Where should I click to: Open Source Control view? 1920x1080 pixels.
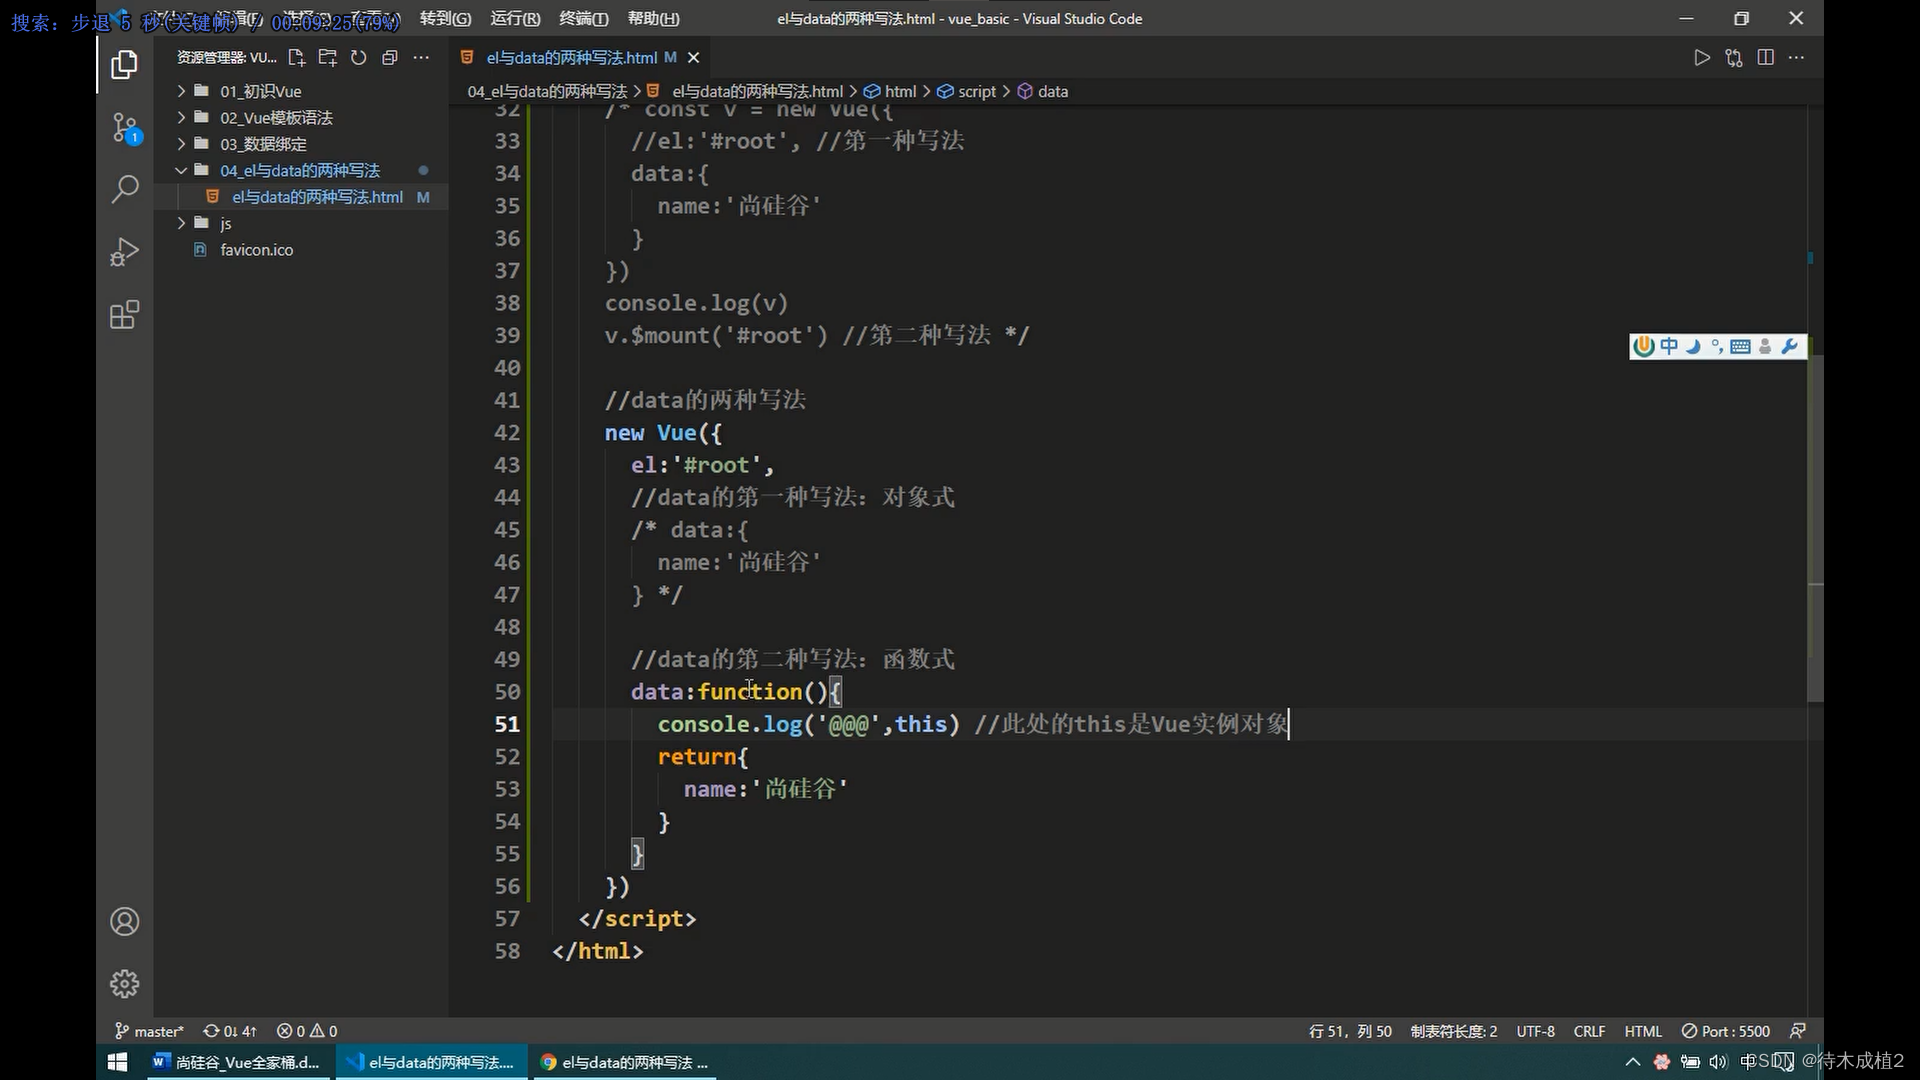pos(124,128)
